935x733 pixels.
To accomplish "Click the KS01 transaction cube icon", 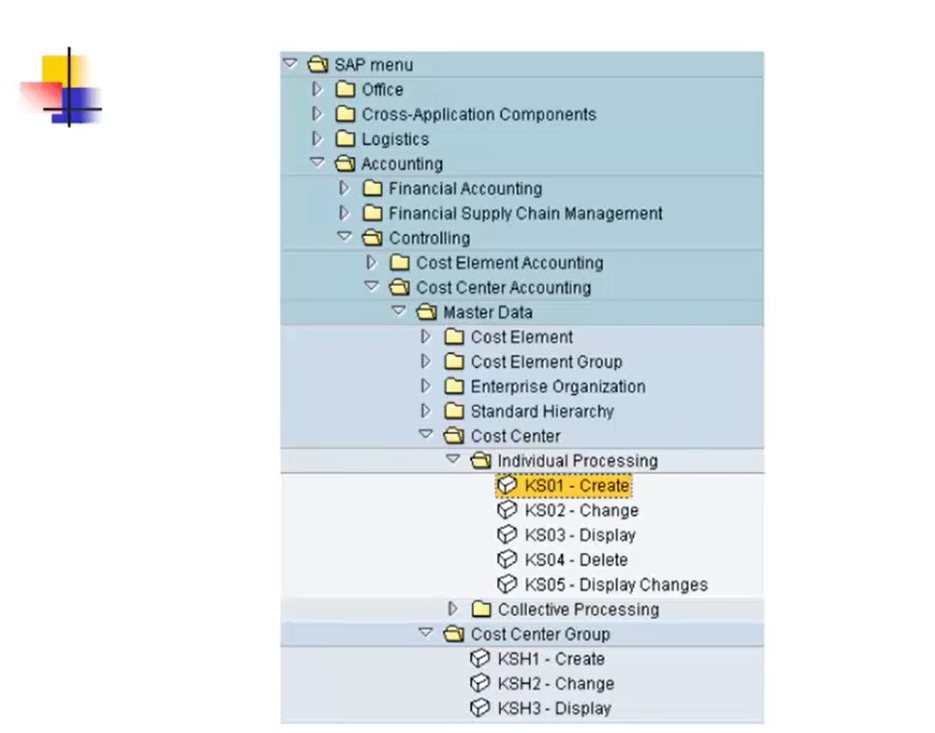I will pyautogui.click(x=507, y=485).
